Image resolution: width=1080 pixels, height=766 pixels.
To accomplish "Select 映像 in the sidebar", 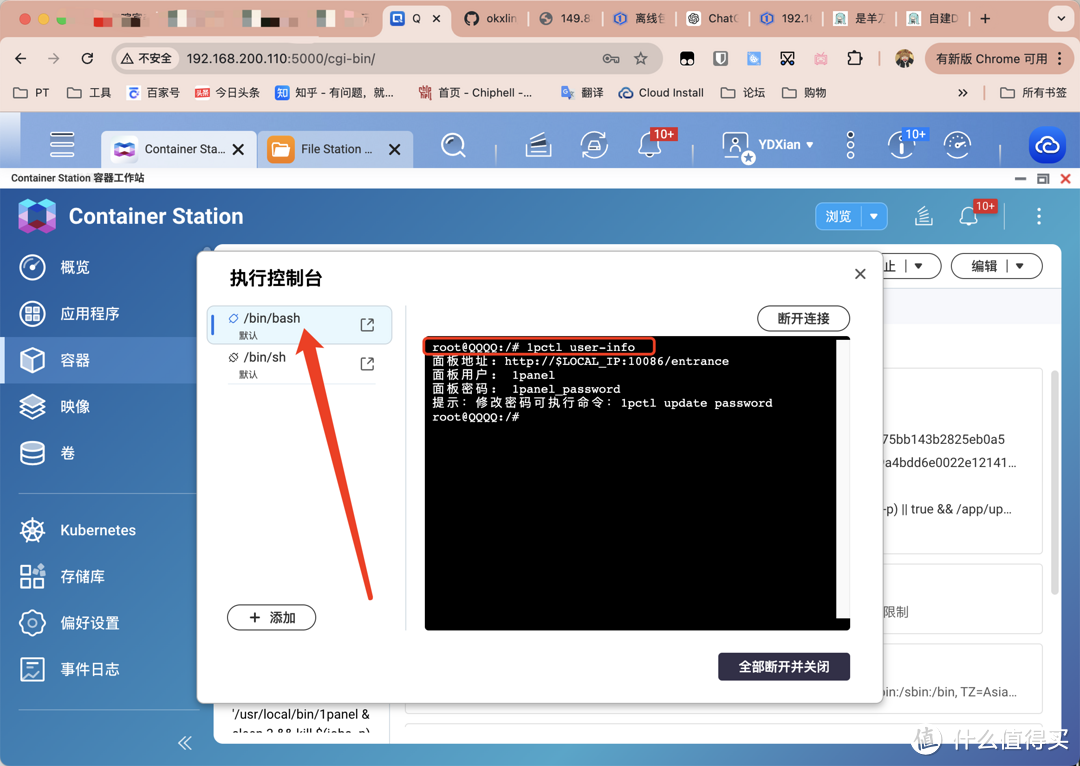I will click(x=75, y=407).
